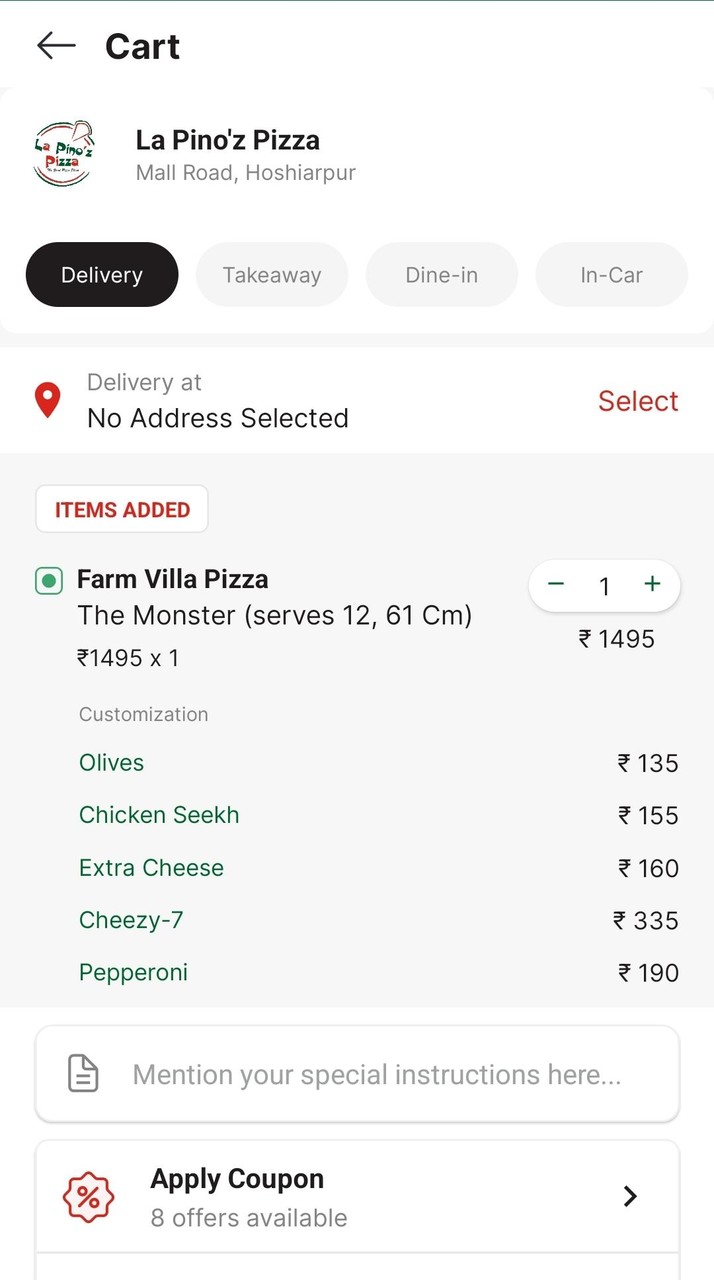Tap the coupon percent badge icon
The image size is (714, 1280).
89,1197
